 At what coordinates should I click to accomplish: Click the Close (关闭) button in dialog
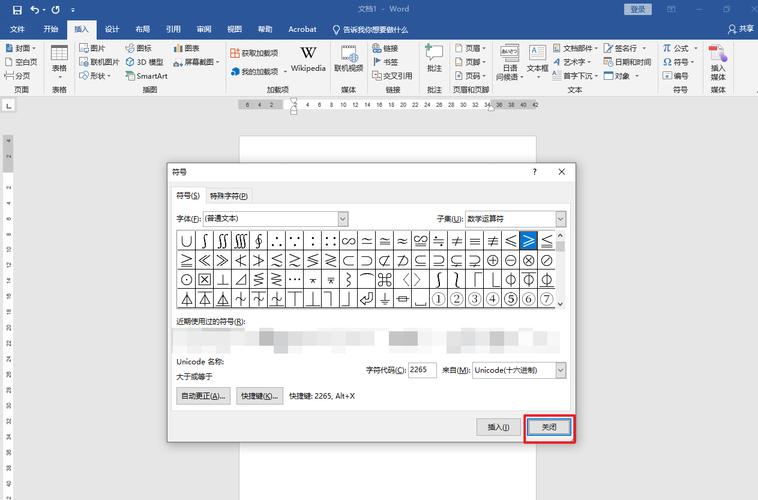coord(549,427)
